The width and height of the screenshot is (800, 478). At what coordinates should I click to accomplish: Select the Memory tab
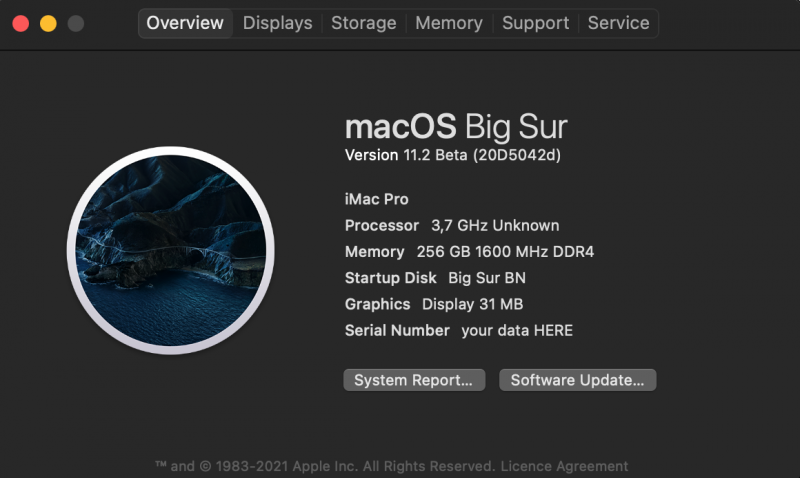(x=449, y=23)
